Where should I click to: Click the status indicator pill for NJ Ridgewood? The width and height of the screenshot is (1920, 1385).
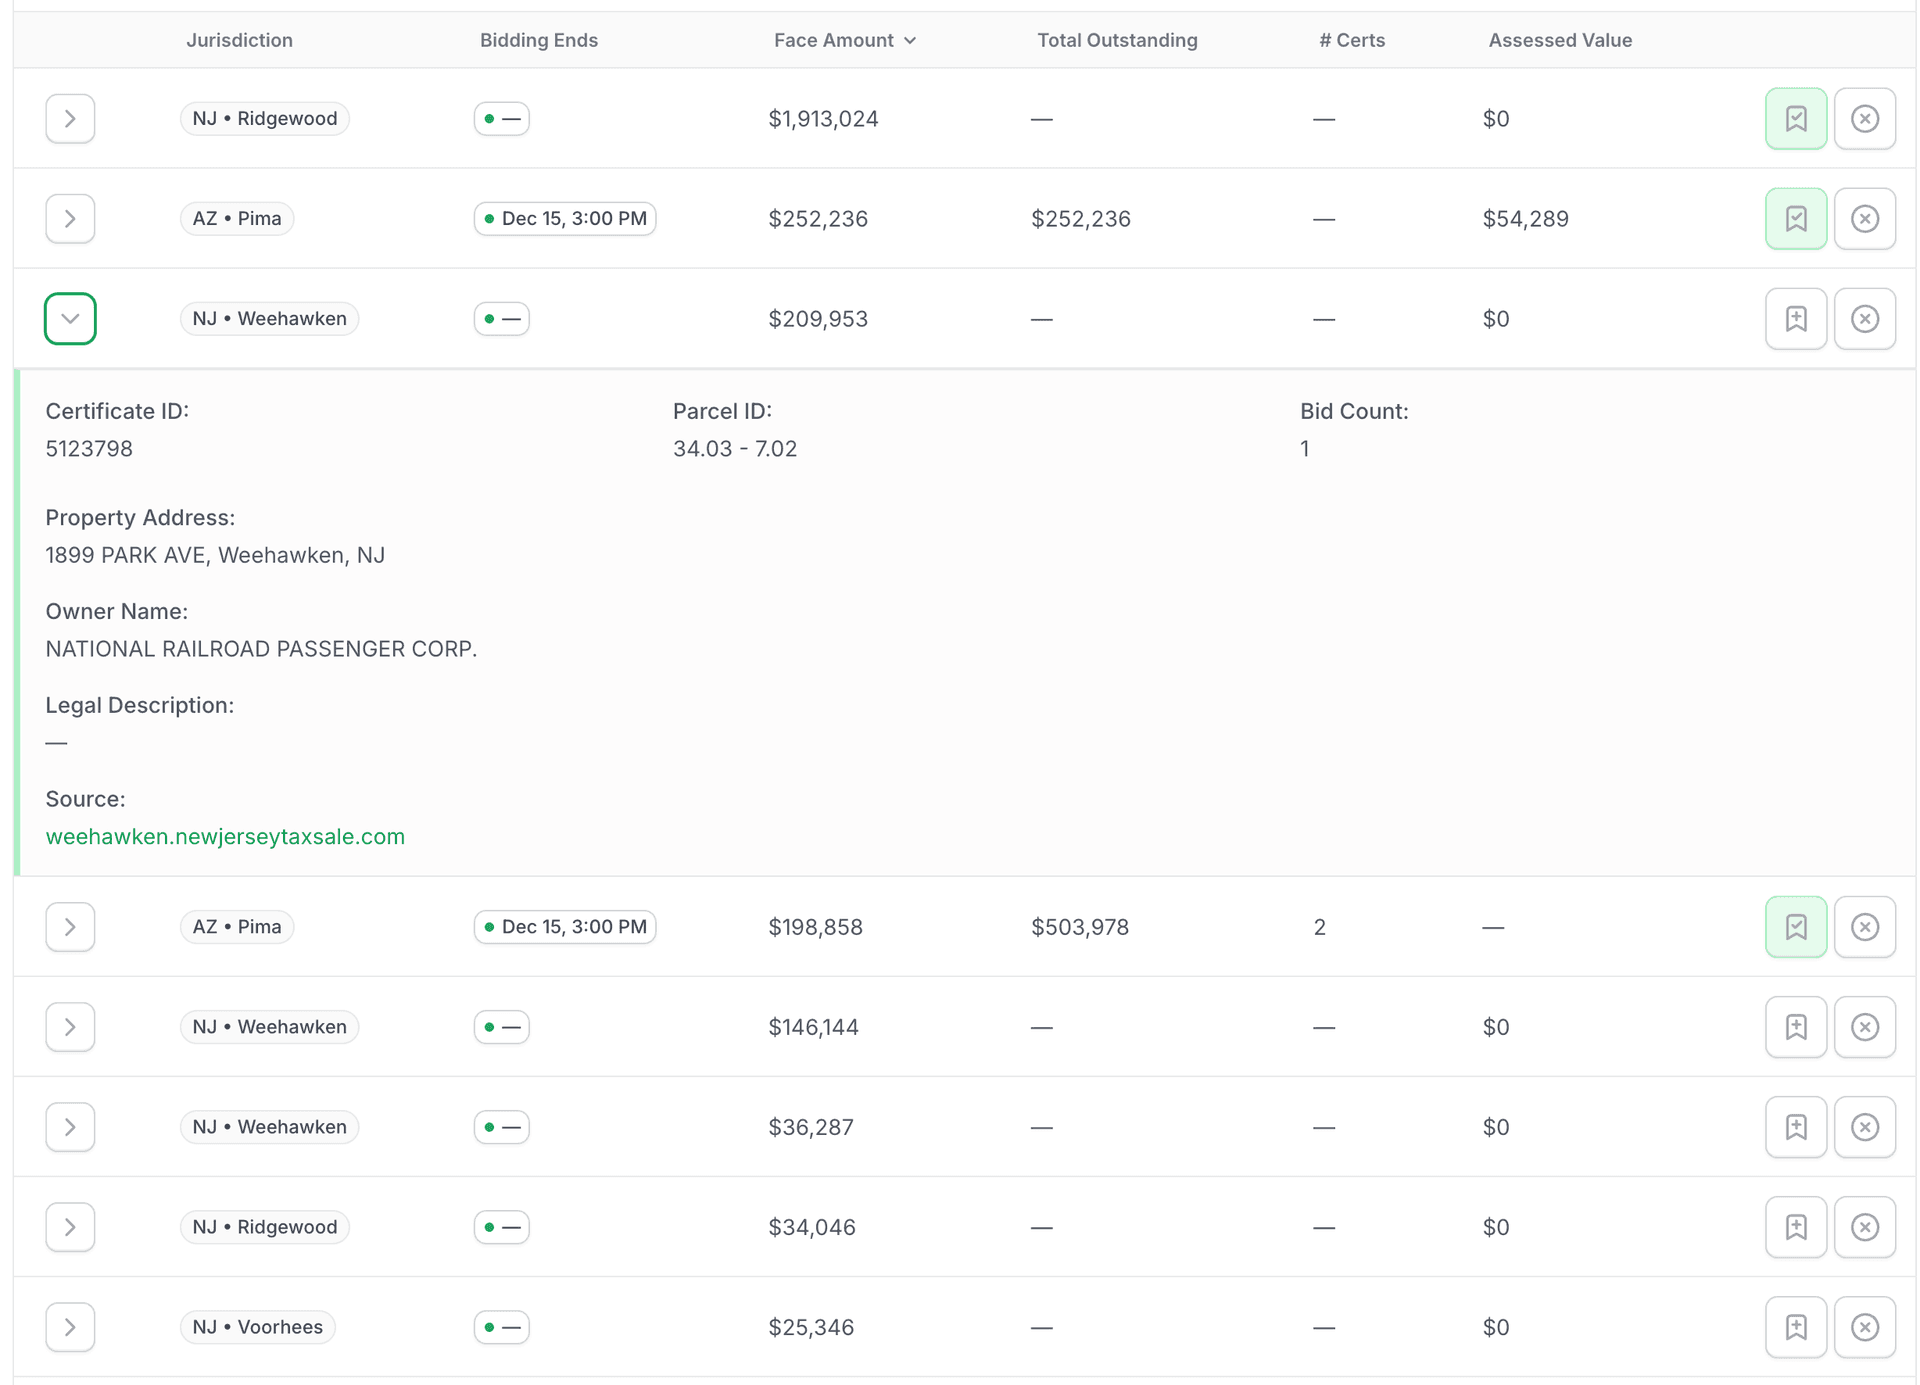point(501,118)
